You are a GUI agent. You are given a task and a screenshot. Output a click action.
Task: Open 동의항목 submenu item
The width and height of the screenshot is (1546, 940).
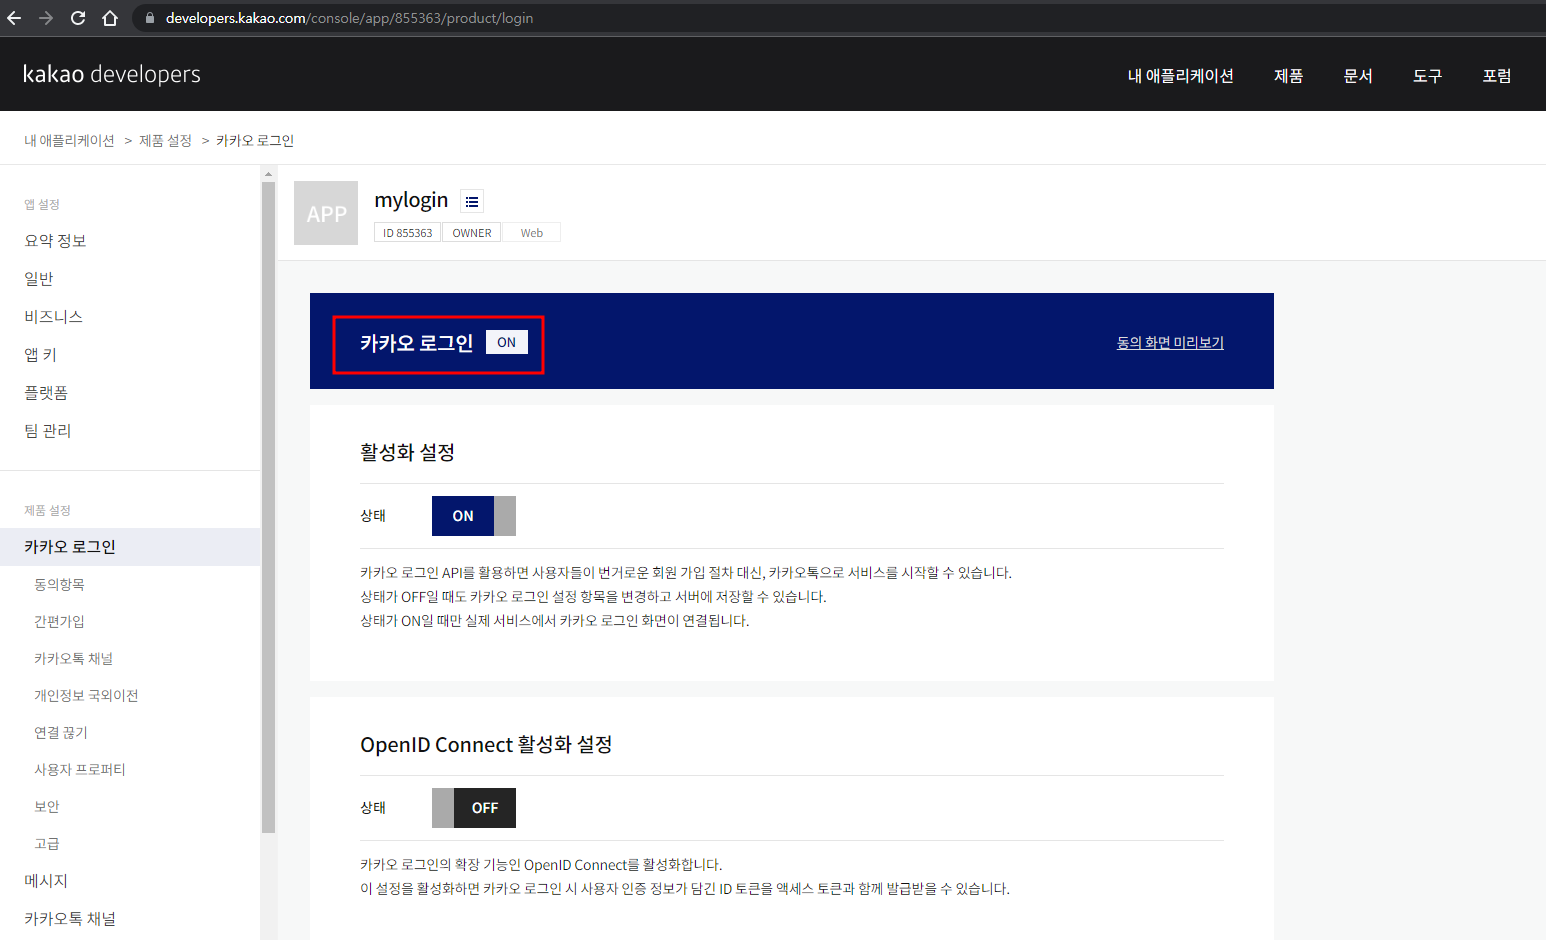tap(59, 584)
